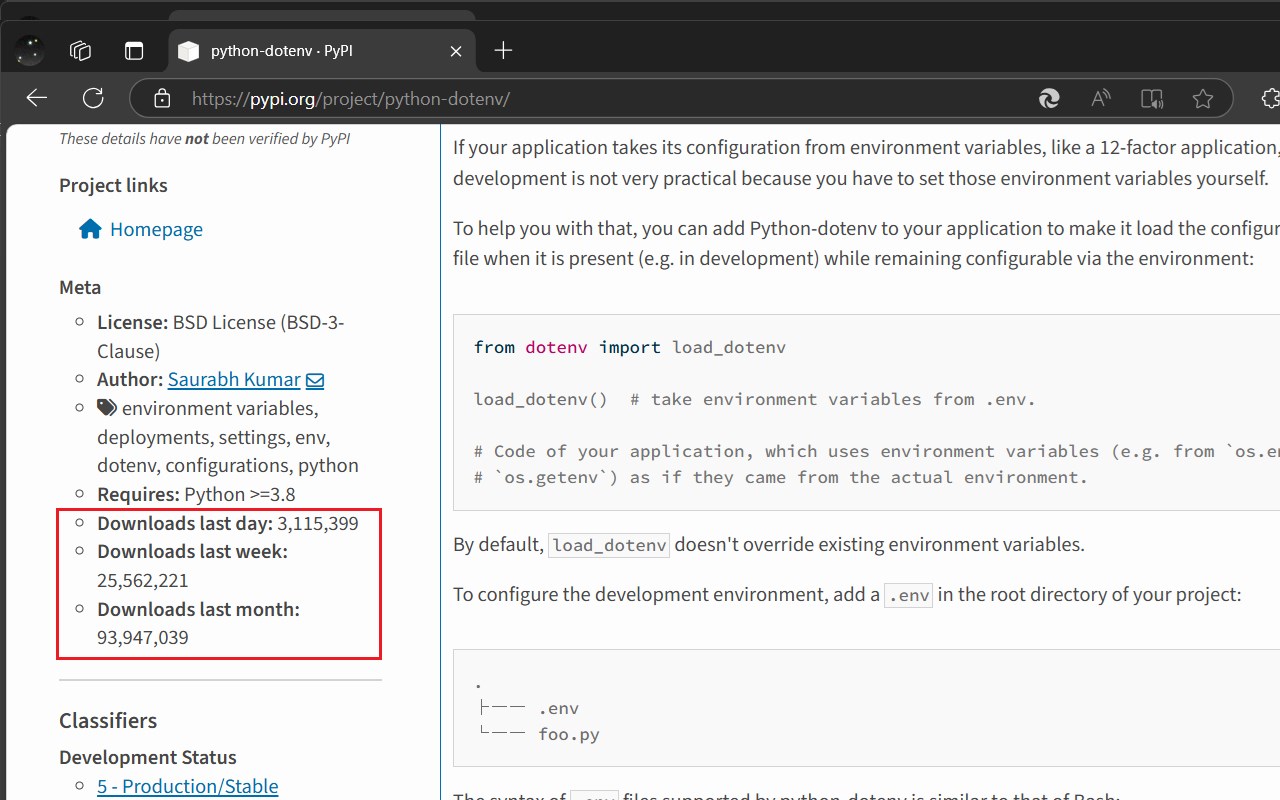This screenshot has width=1280, height=800.
Task: Click the paragraph starting 'To help you with that'
Action: coord(866,243)
